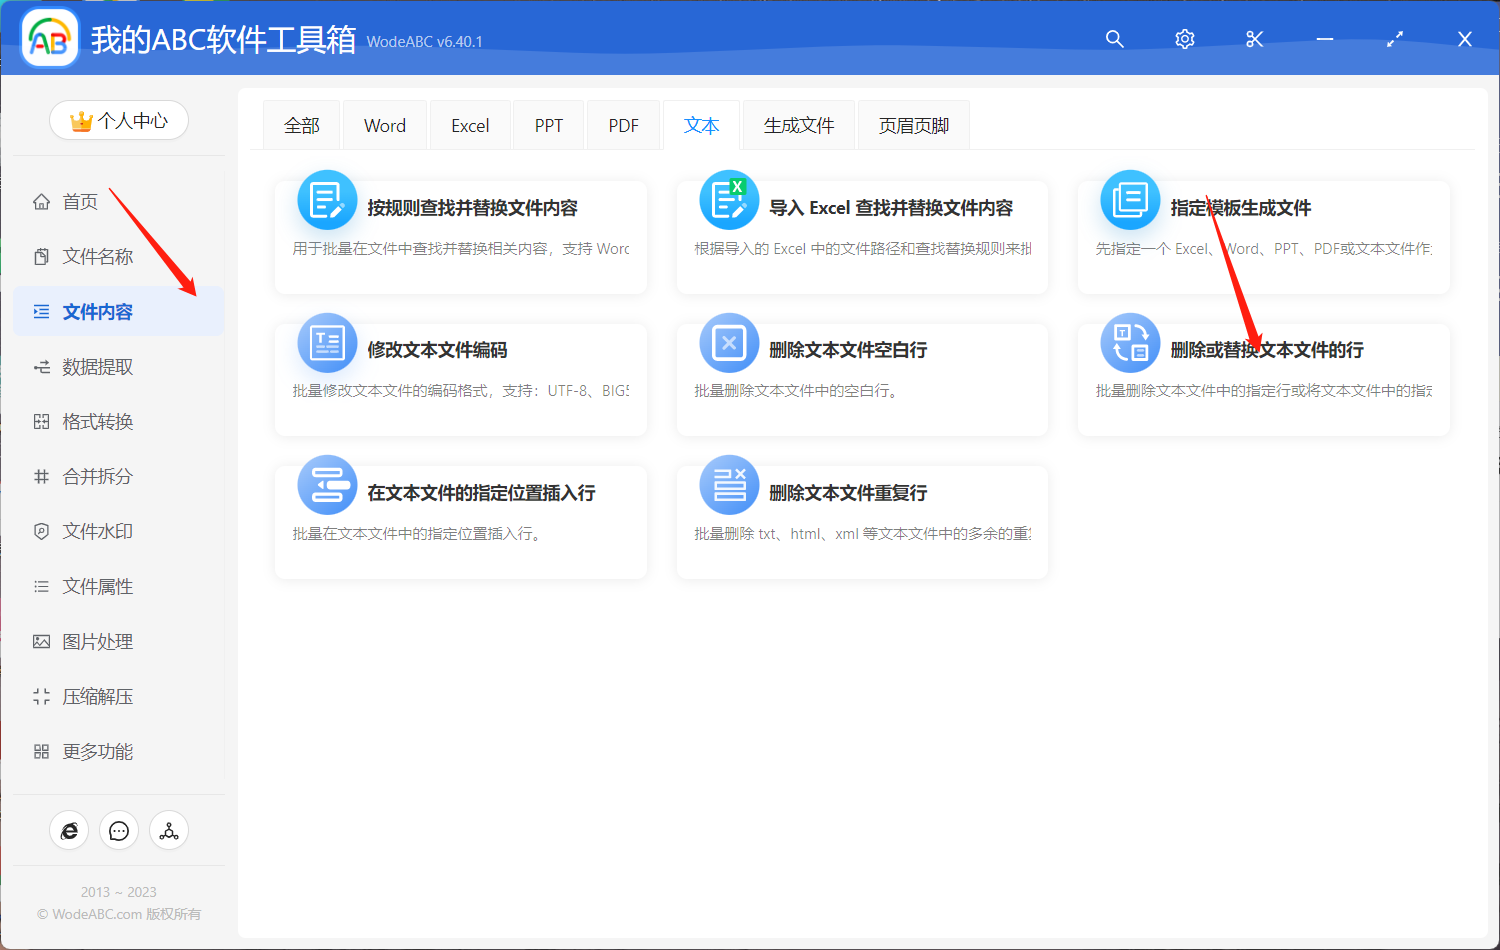Toggle the fullscreen expand arrows

(x=1394, y=39)
